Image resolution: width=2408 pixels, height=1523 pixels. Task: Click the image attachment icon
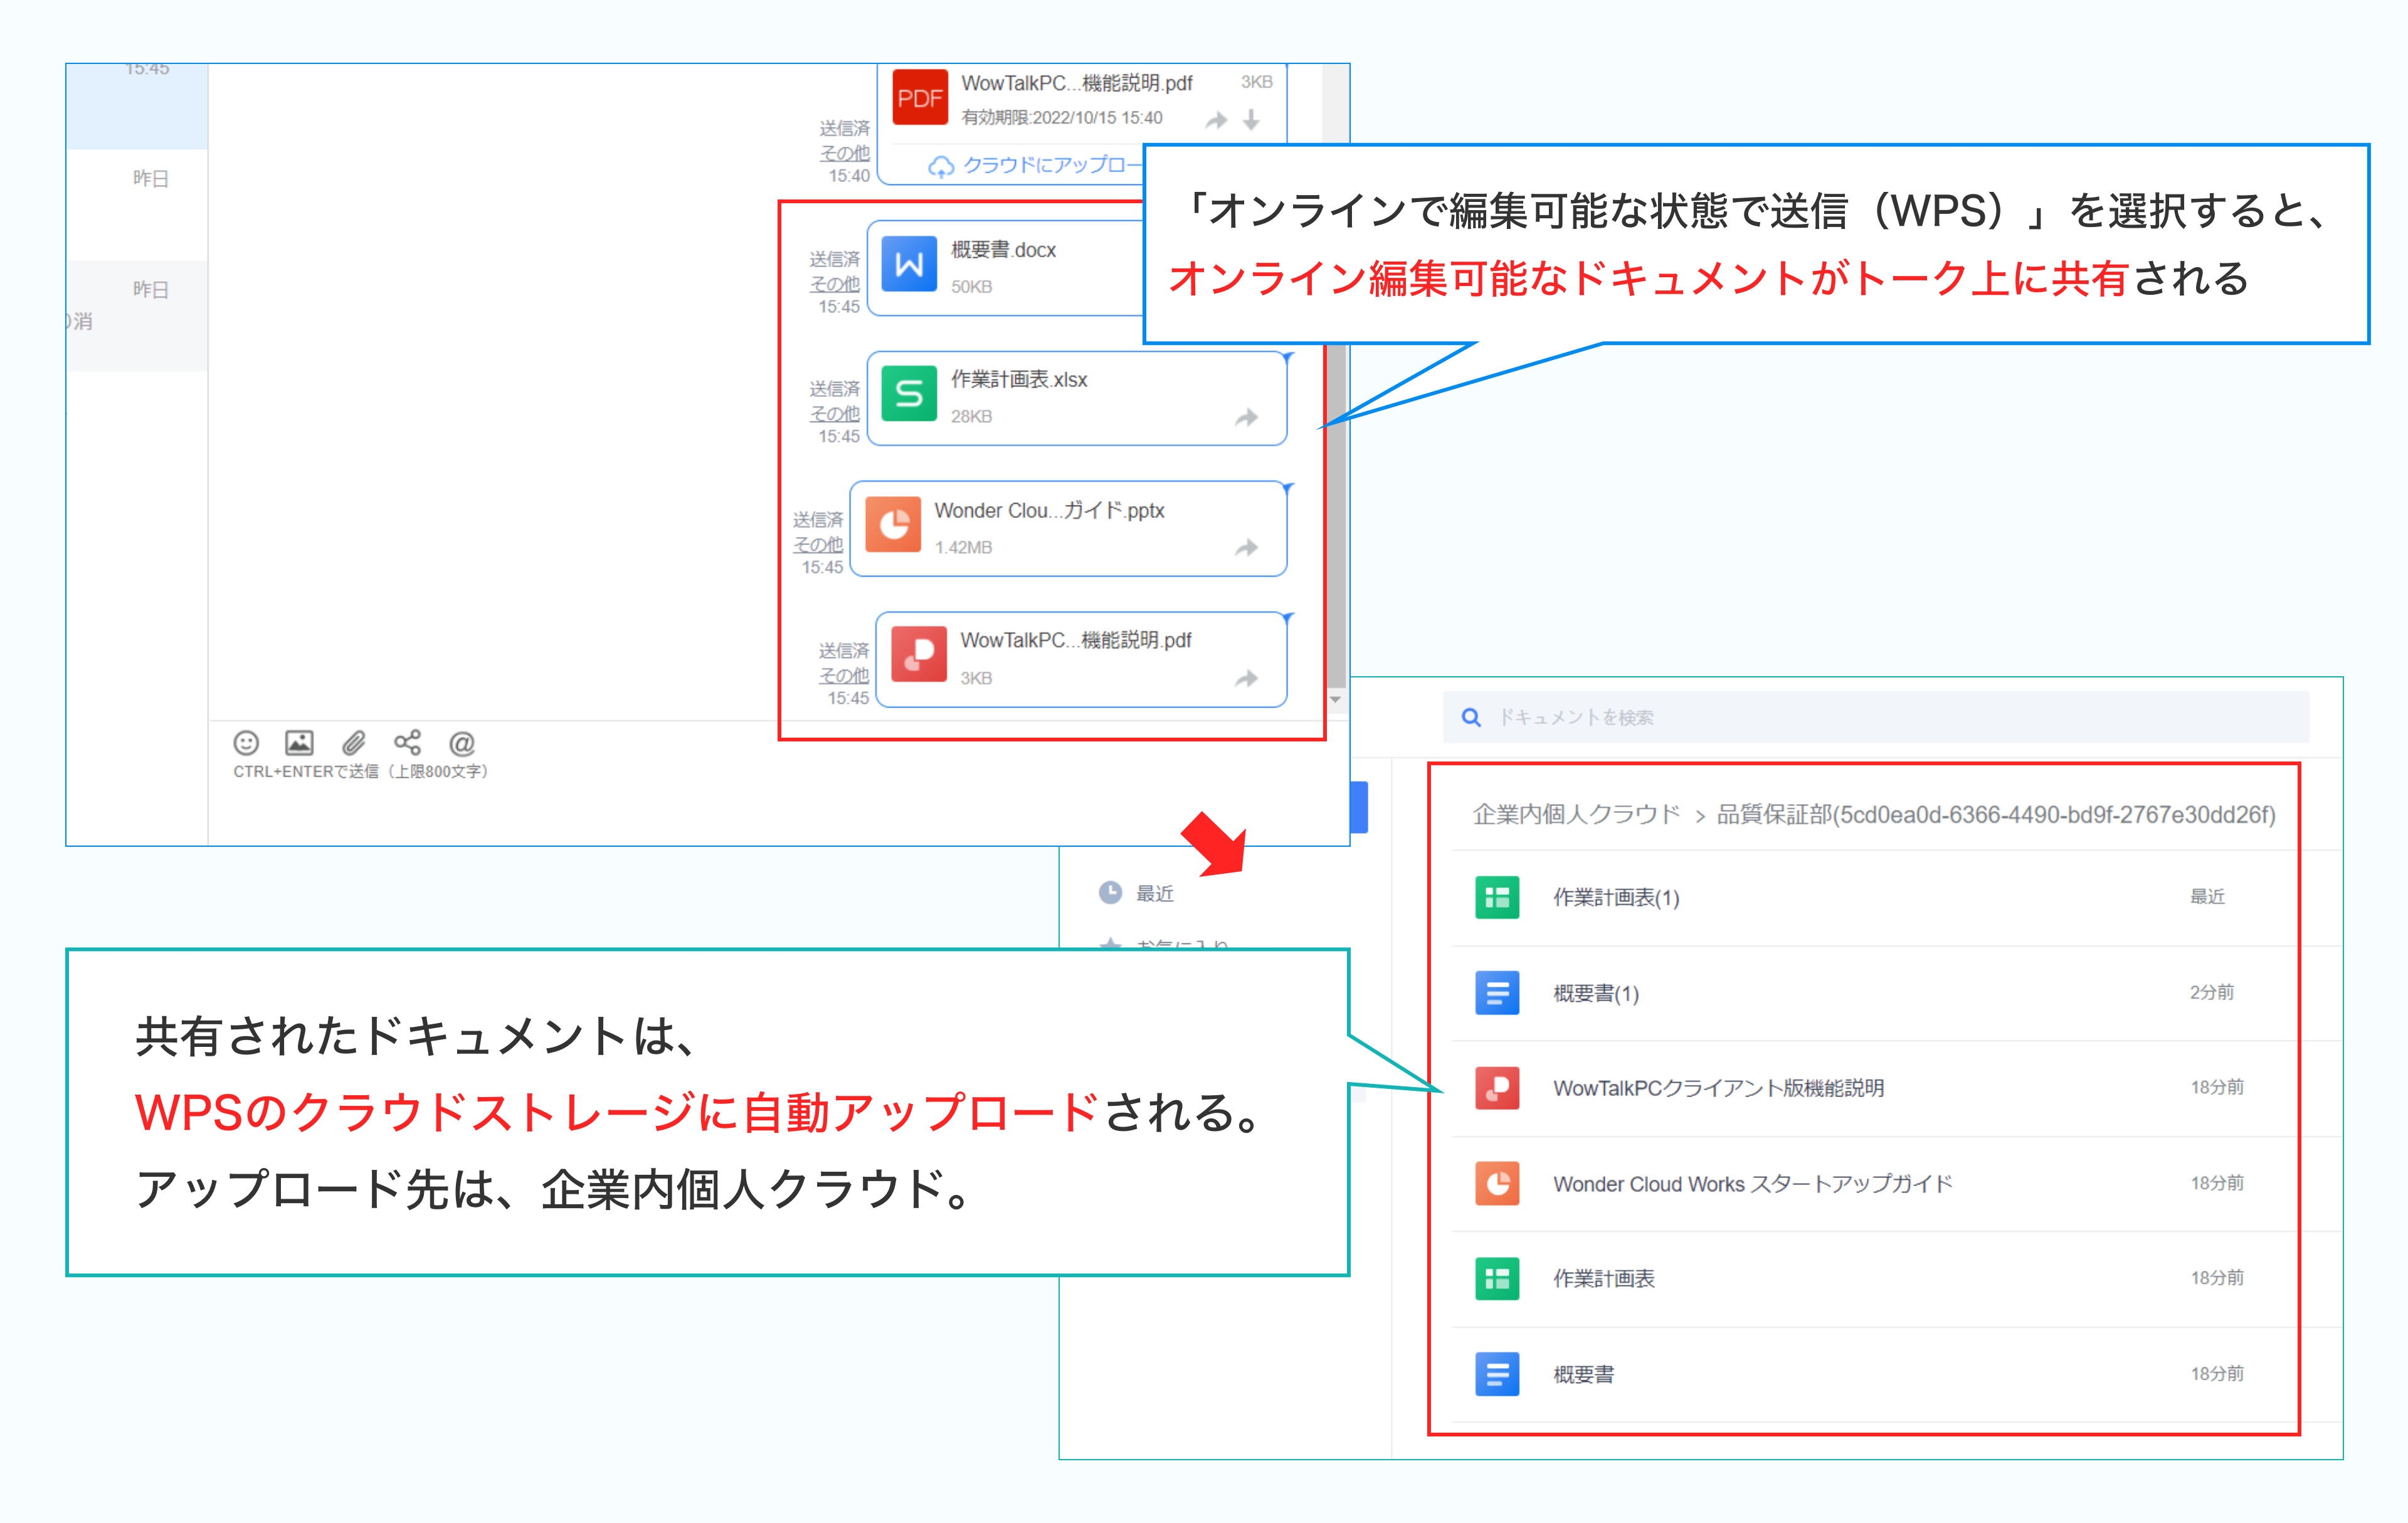pos(299,743)
